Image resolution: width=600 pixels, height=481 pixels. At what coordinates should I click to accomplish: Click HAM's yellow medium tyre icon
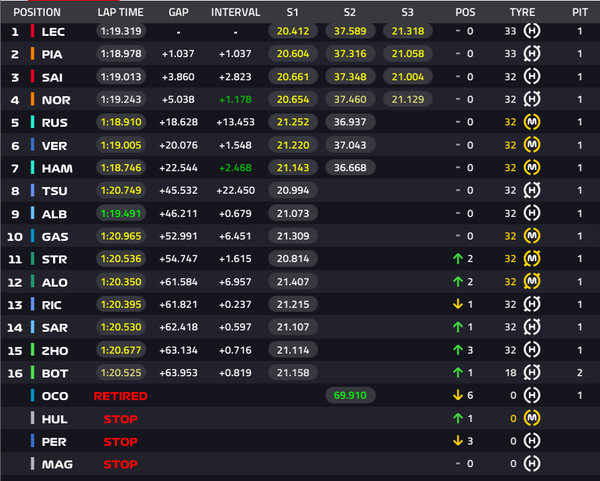point(532,168)
